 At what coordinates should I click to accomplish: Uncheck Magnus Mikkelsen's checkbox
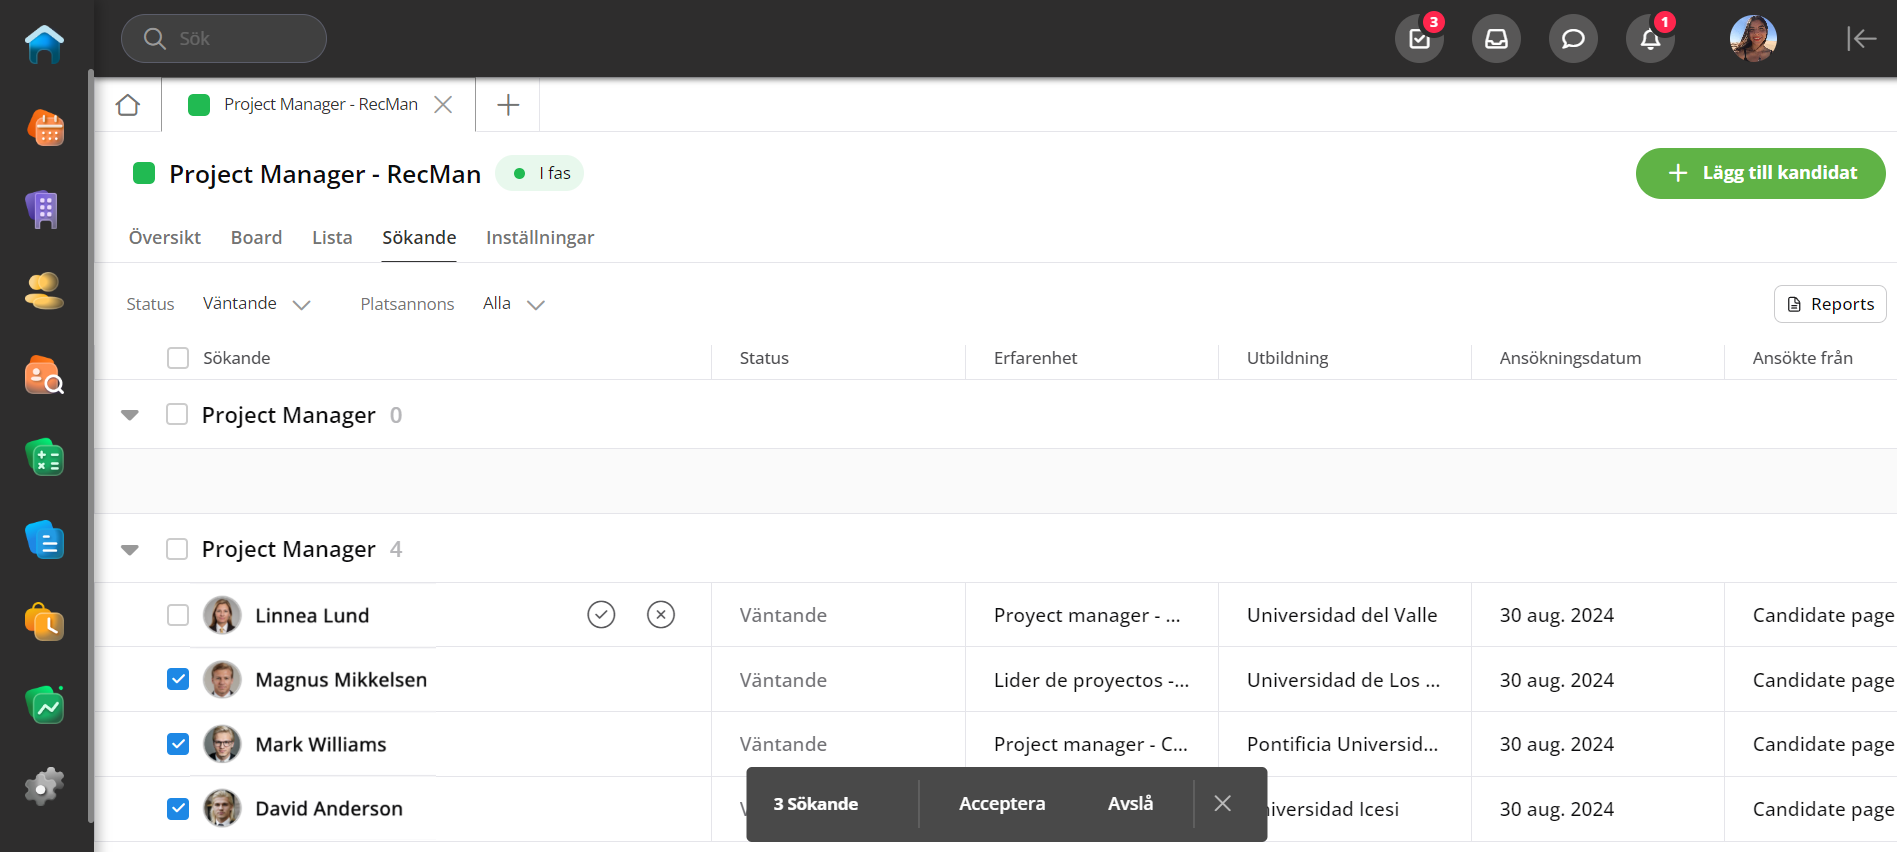click(x=178, y=679)
